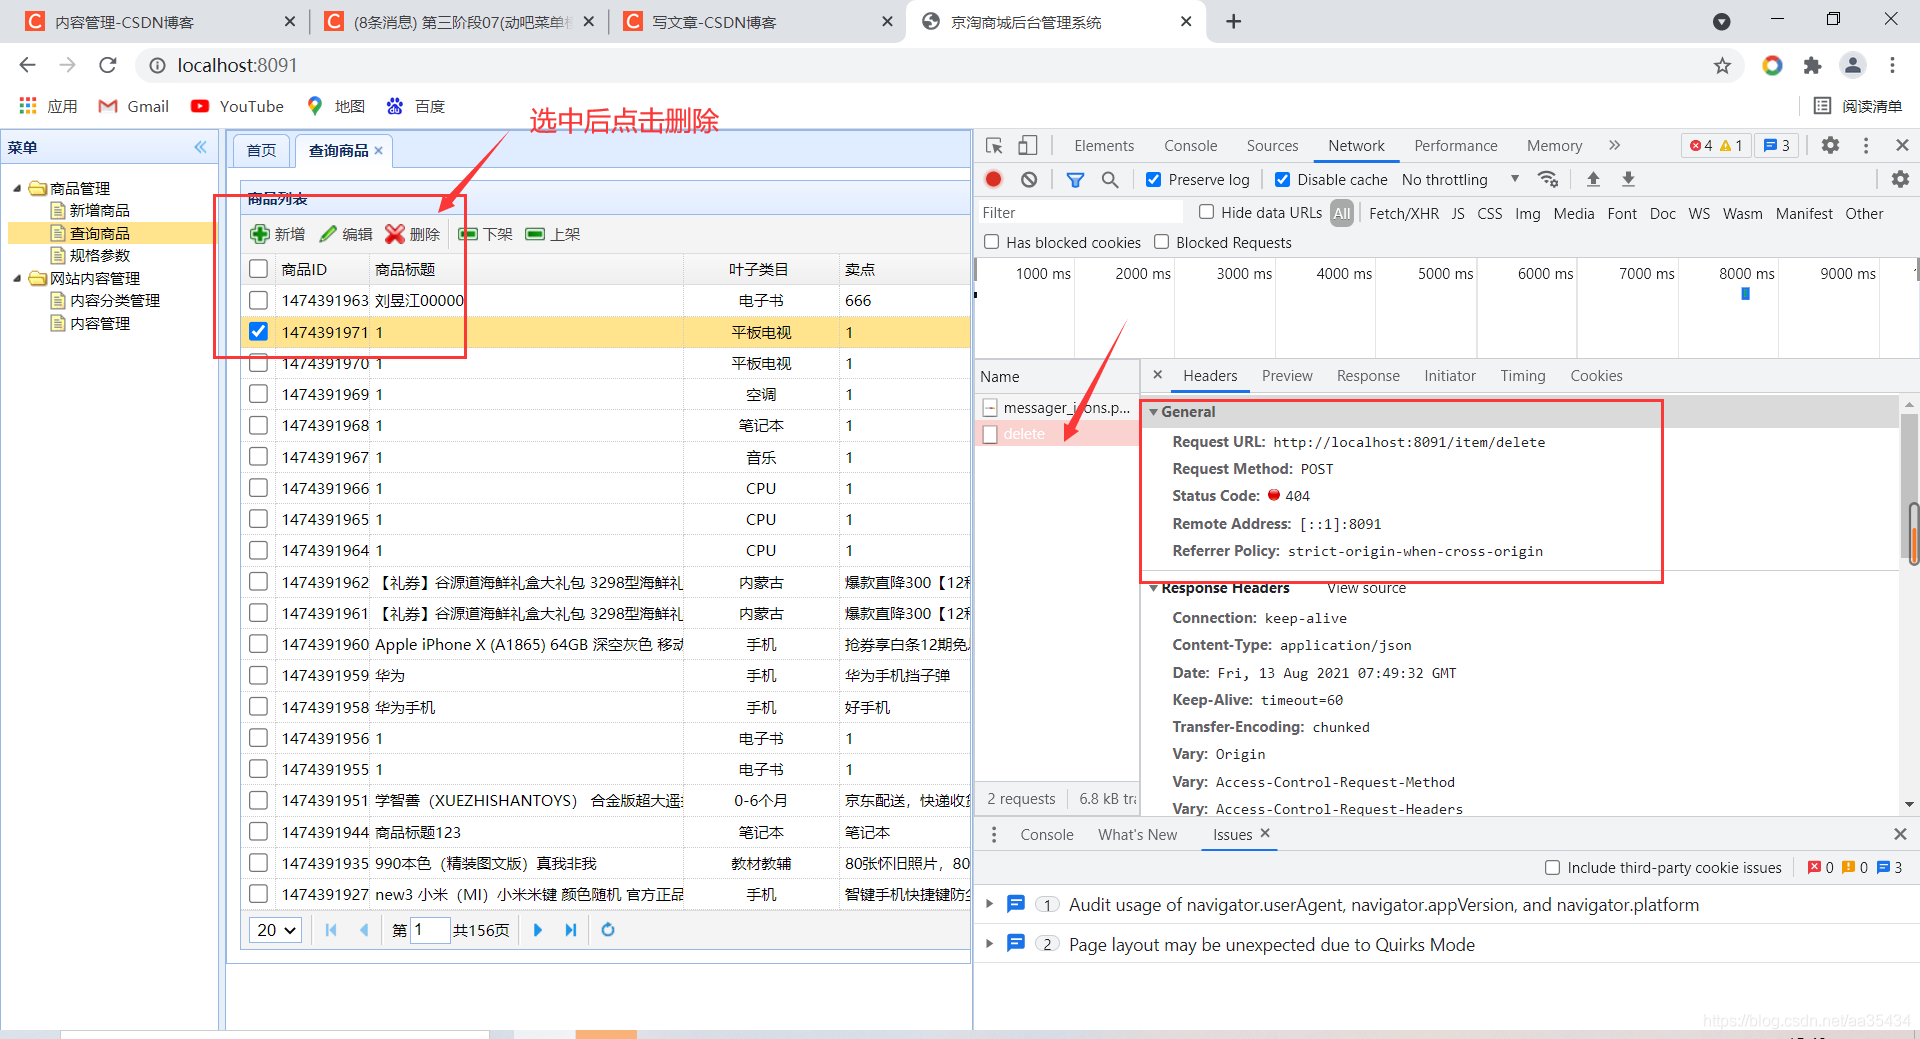Open network conditions wifi icon
Screen dimensions: 1920x1039
tap(1548, 180)
